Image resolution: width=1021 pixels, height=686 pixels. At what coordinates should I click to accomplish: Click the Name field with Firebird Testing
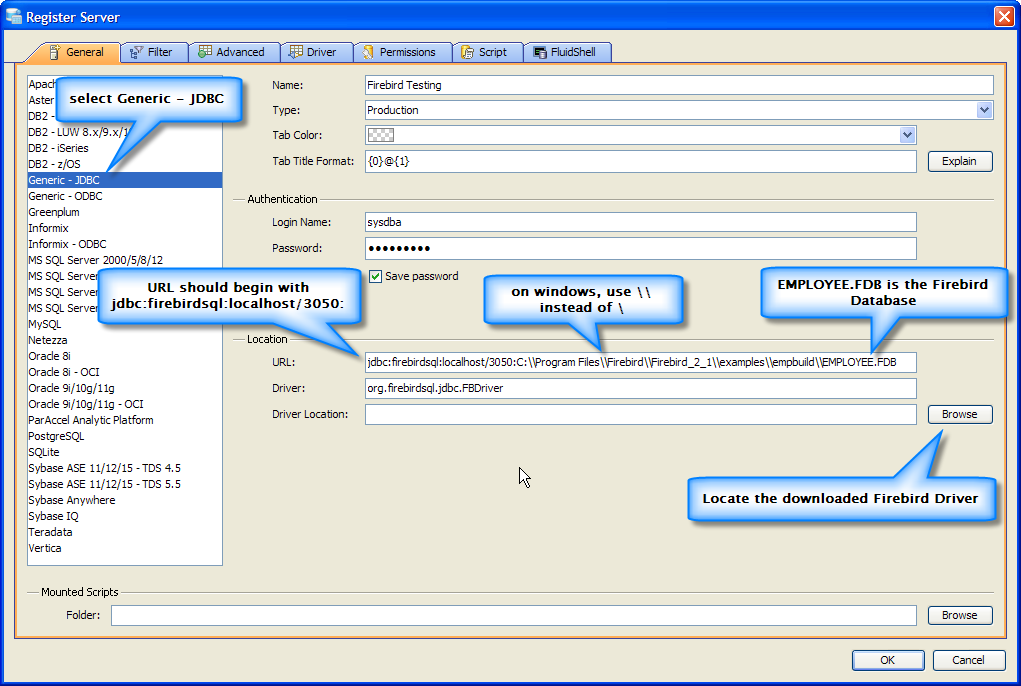[x=679, y=85]
